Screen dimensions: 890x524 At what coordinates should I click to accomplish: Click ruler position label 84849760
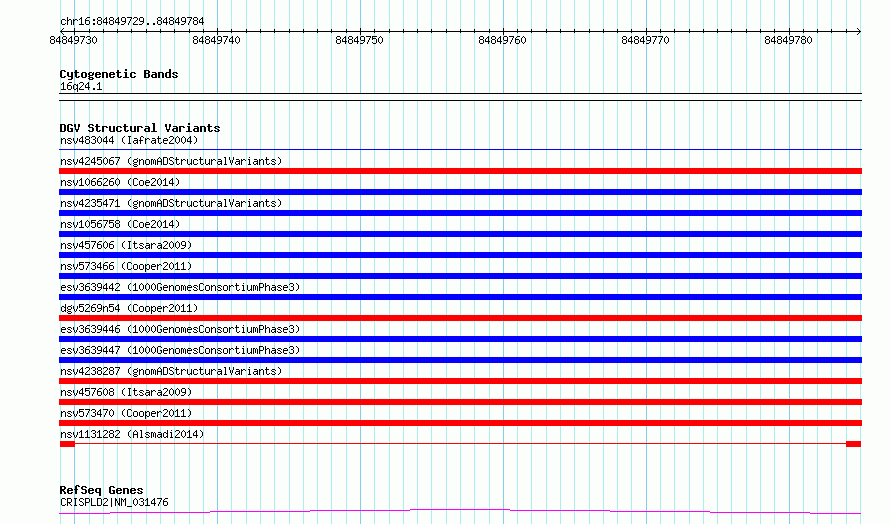click(x=502, y=40)
